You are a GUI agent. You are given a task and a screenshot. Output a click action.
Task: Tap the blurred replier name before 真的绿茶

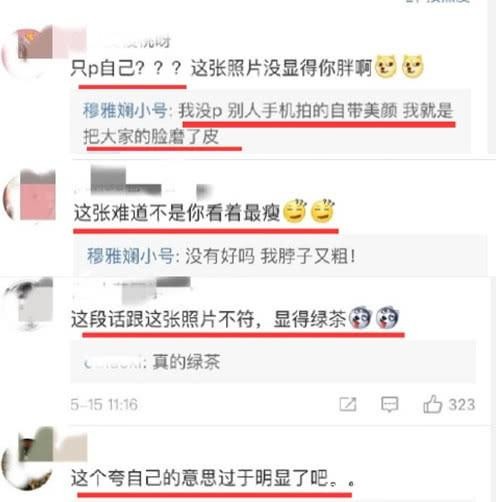click(115, 362)
